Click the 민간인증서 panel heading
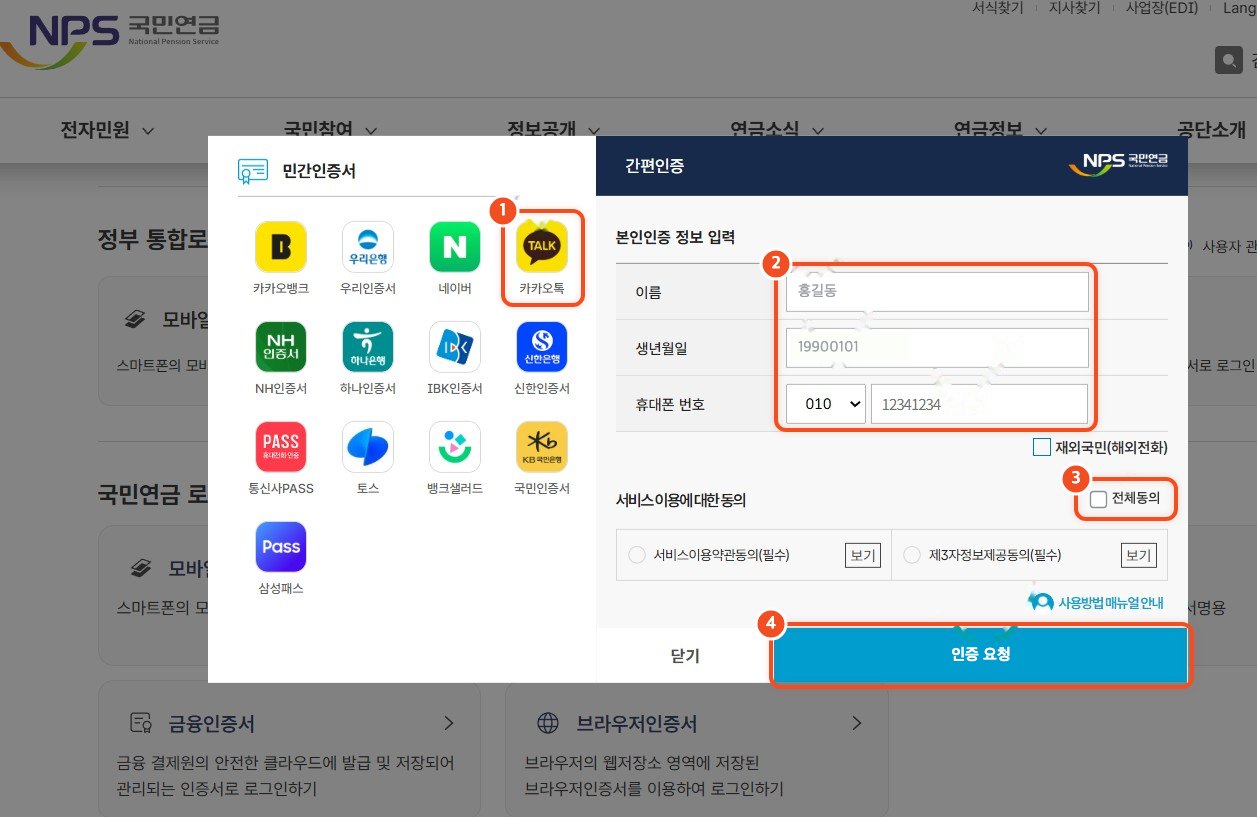The image size is (1257, 817). (319, 171)
